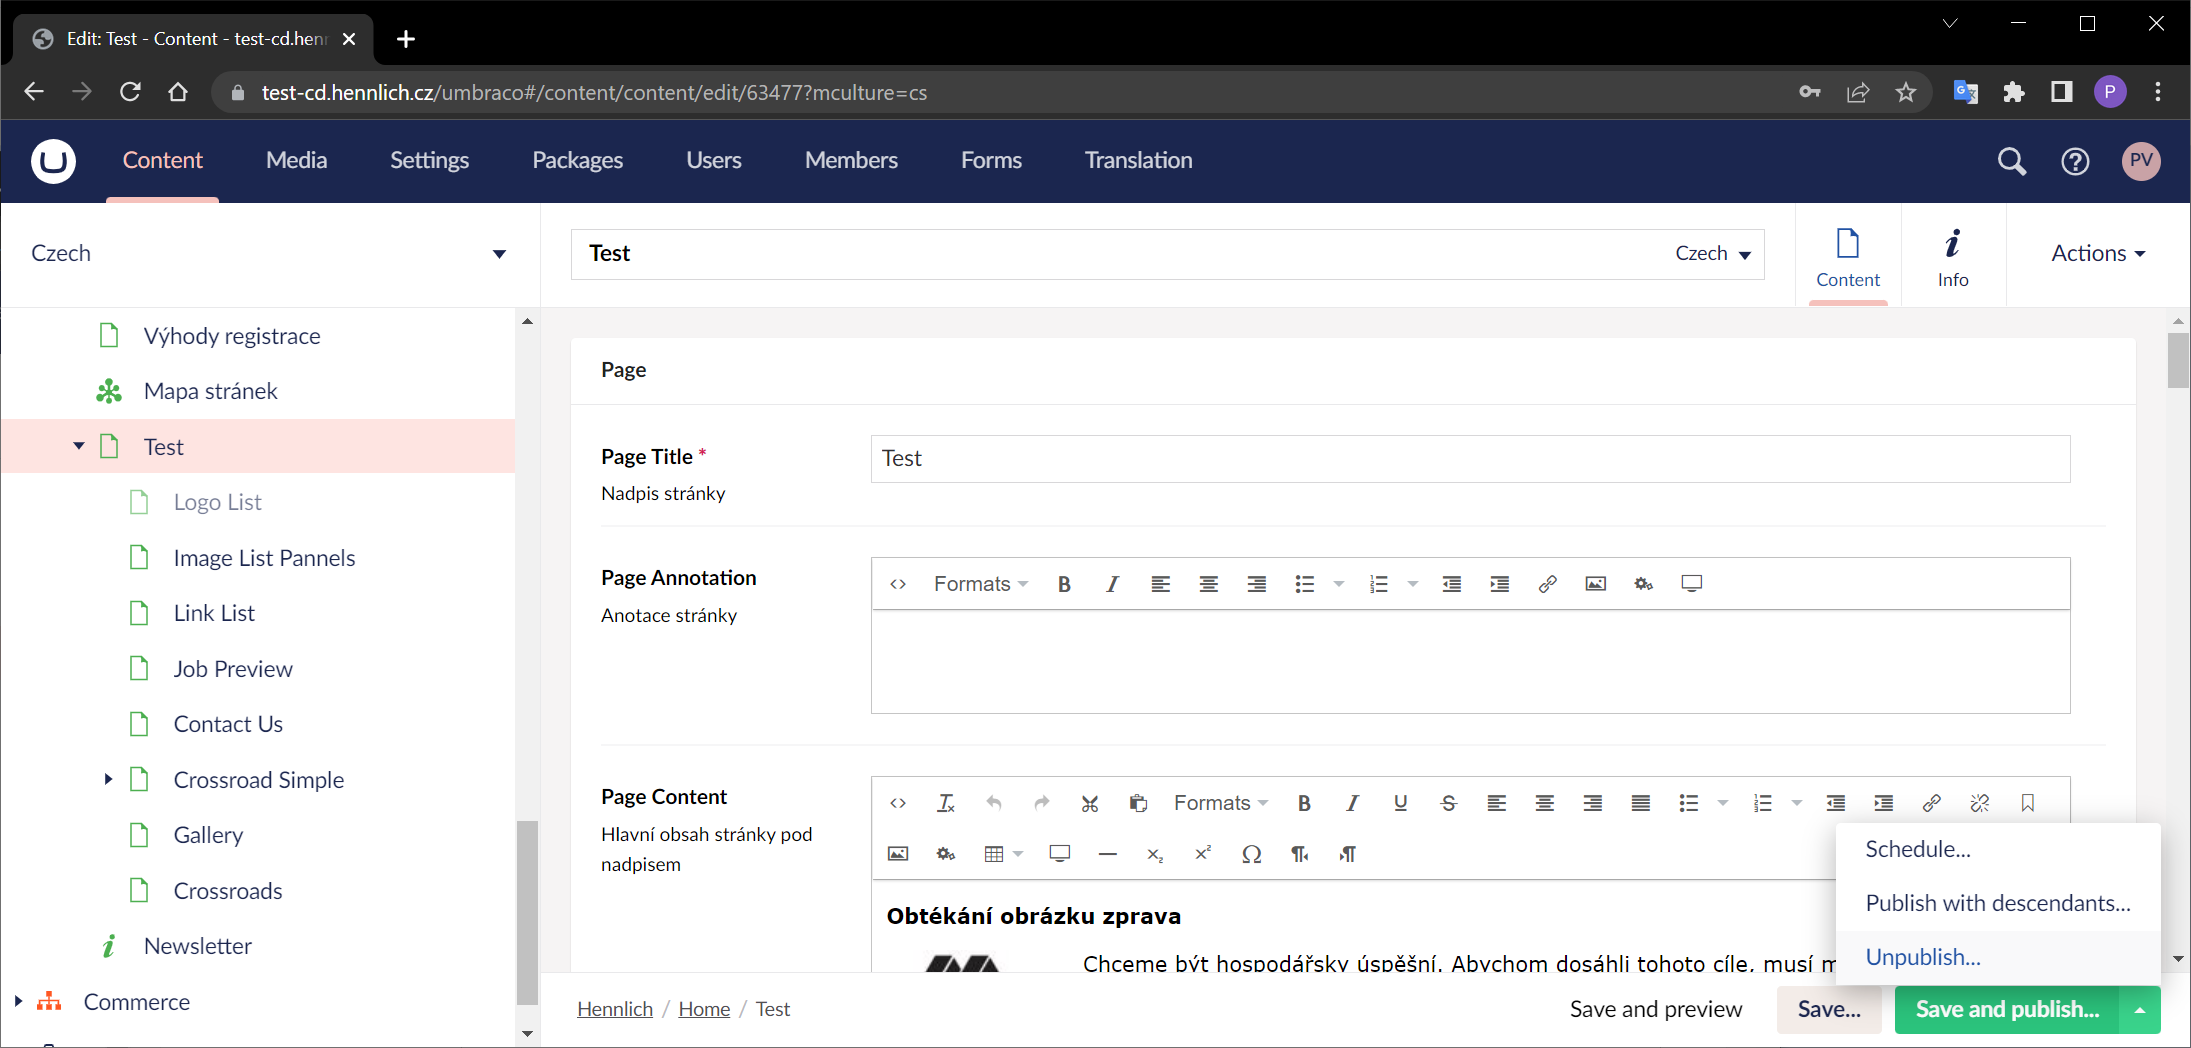Insert a horizontal rule in Page Content

1107,854
